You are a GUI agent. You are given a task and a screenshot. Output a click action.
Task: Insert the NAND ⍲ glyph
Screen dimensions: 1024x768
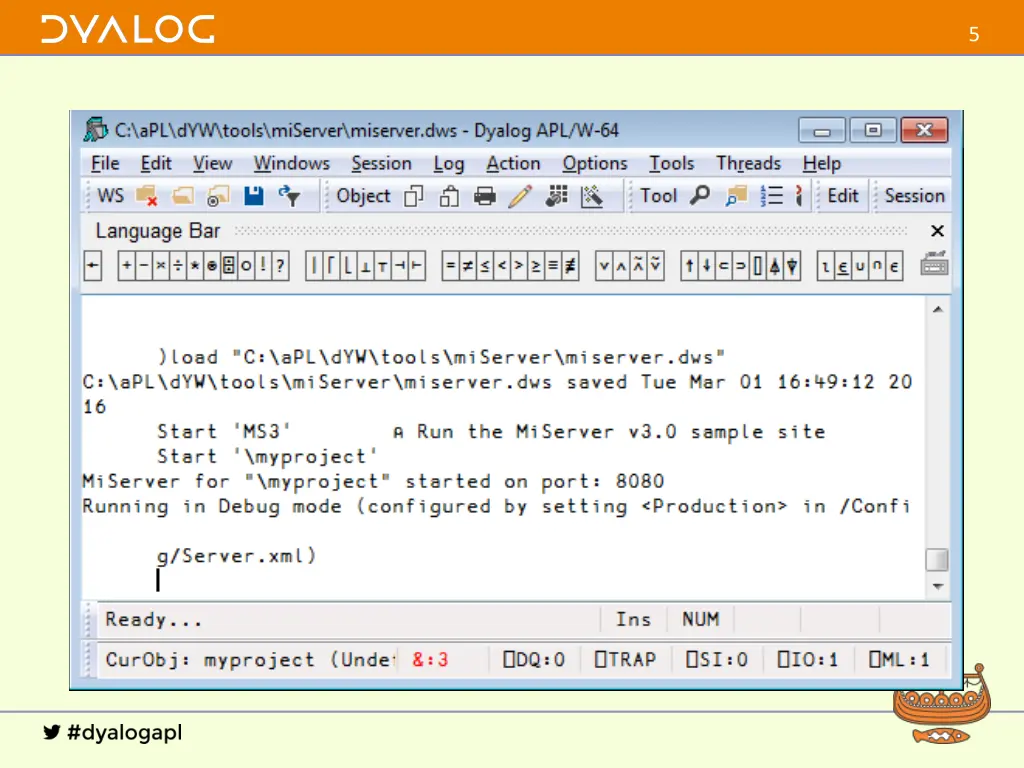[638, 266]
